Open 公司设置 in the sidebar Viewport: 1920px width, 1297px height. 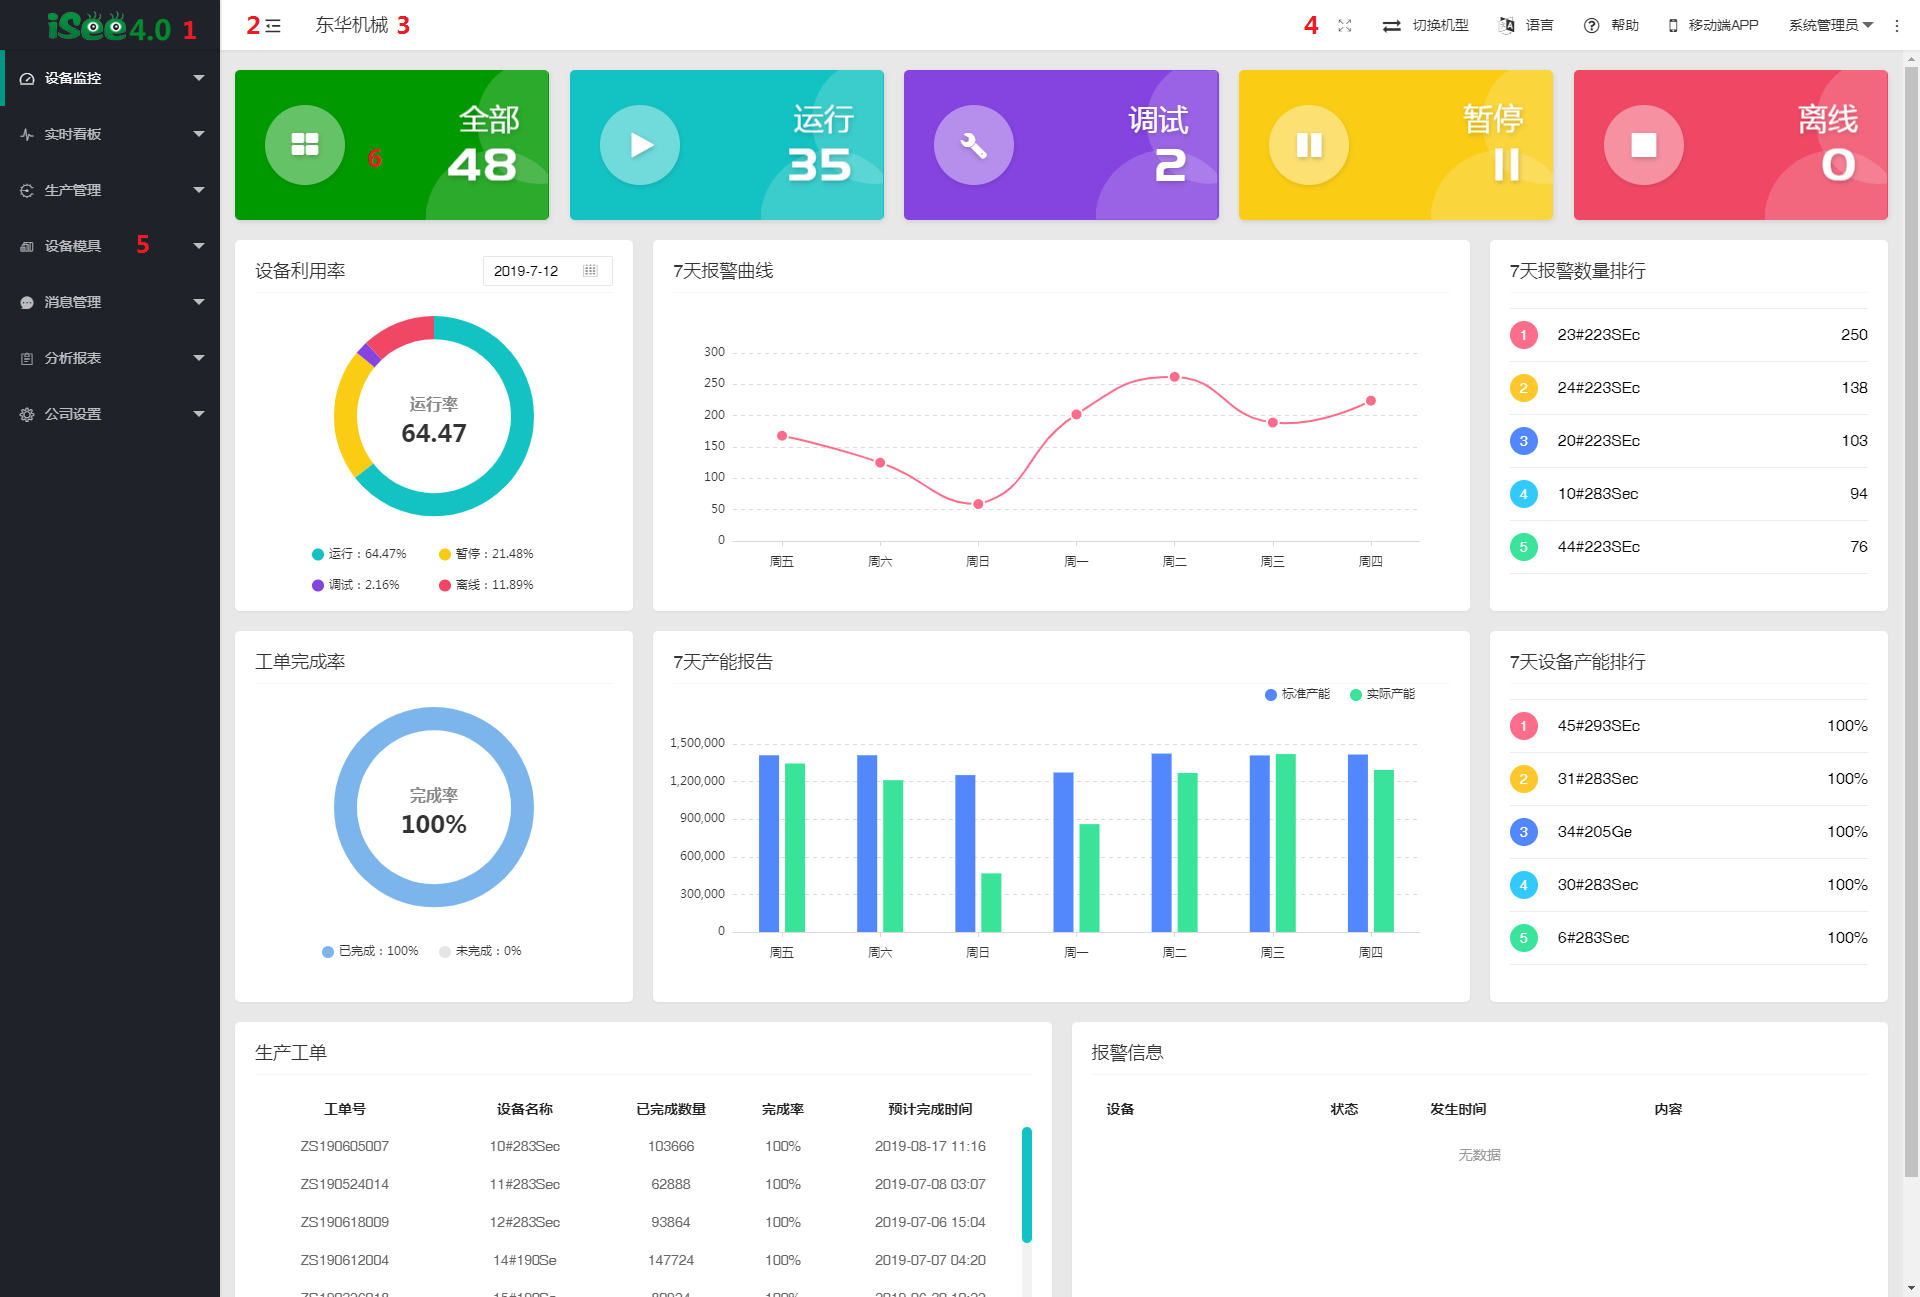[x=73, y=414]
